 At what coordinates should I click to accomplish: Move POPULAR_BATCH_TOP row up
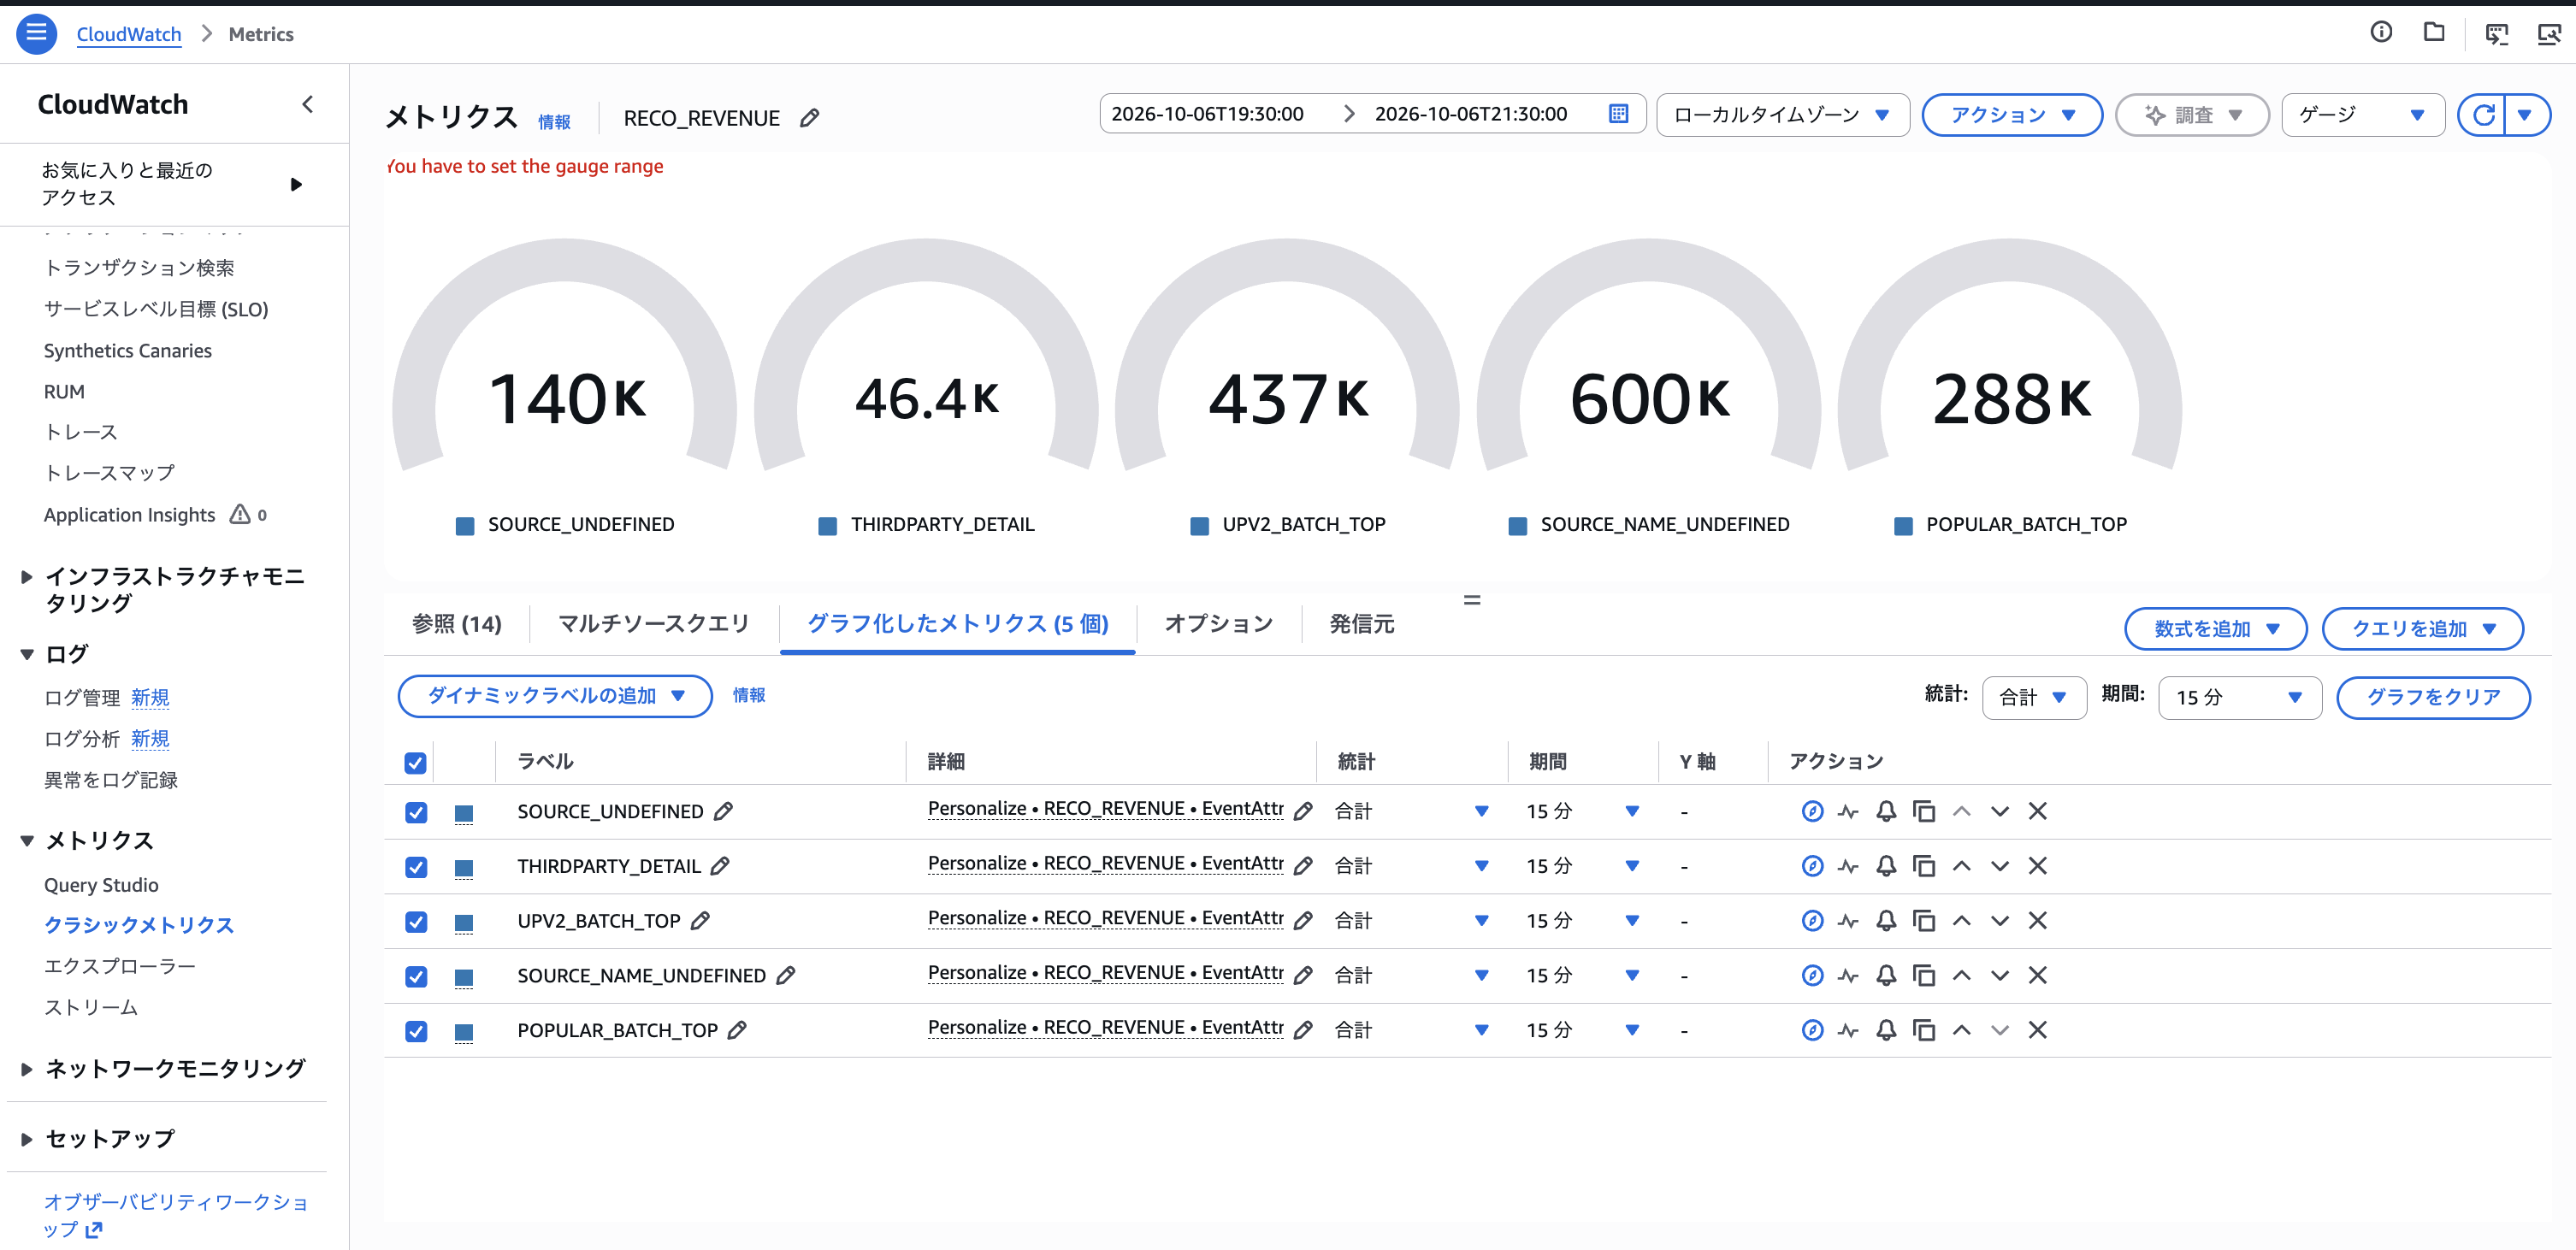click(x=1961, y=1030)
